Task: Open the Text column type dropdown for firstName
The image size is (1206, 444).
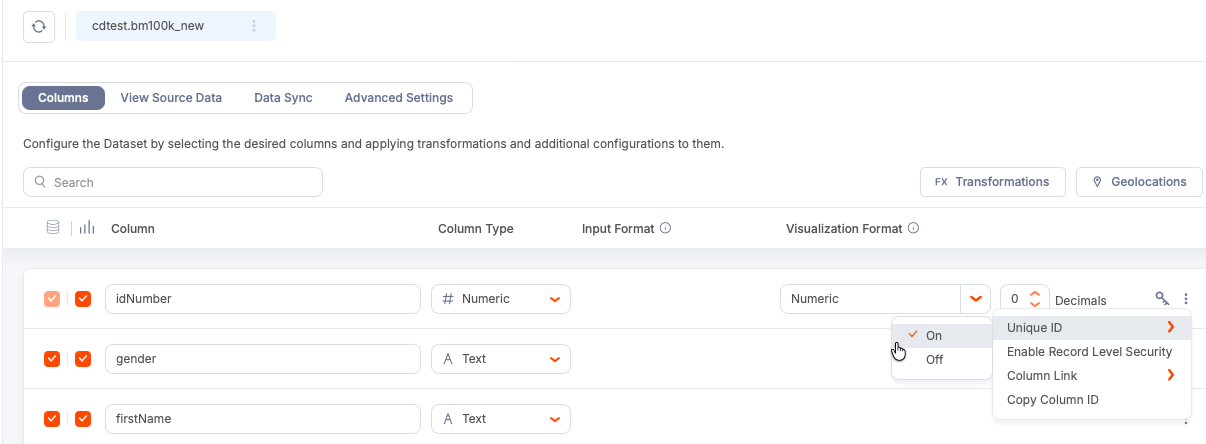Action: pyautogui.click(x=501, y=419)
